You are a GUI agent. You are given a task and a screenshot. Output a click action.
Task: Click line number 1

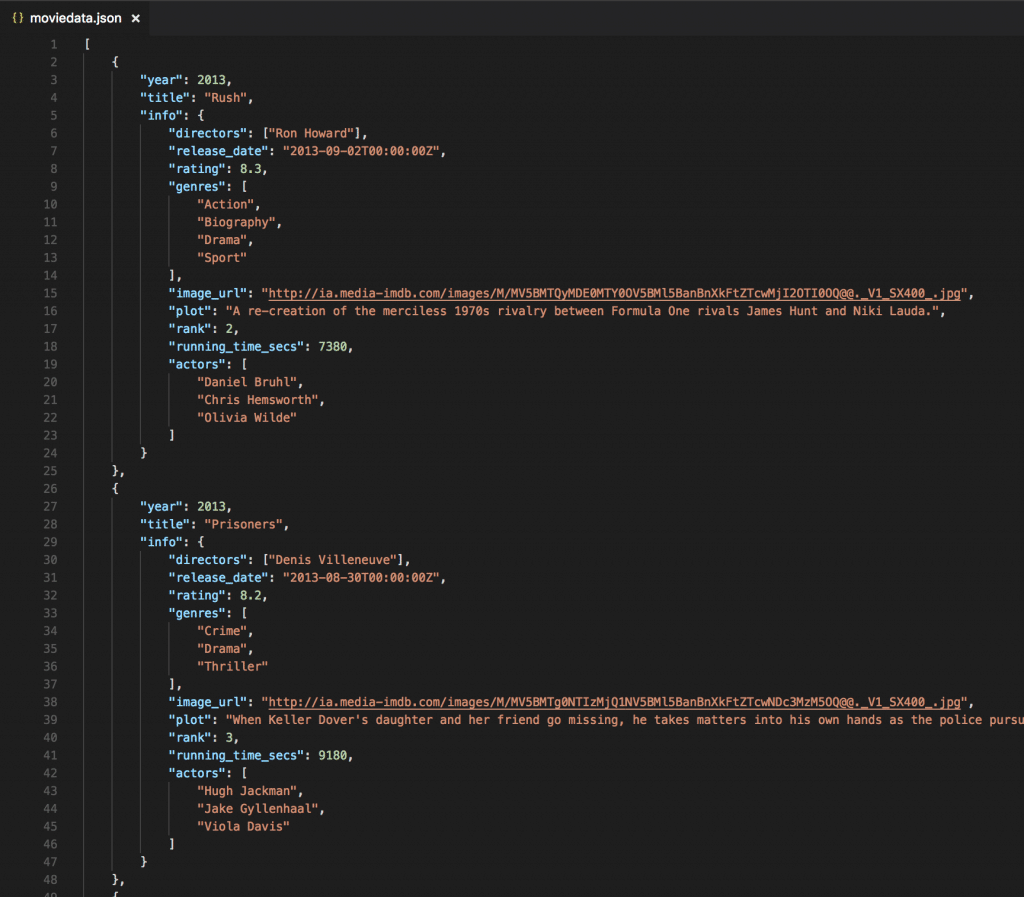[x=54, y=44]
